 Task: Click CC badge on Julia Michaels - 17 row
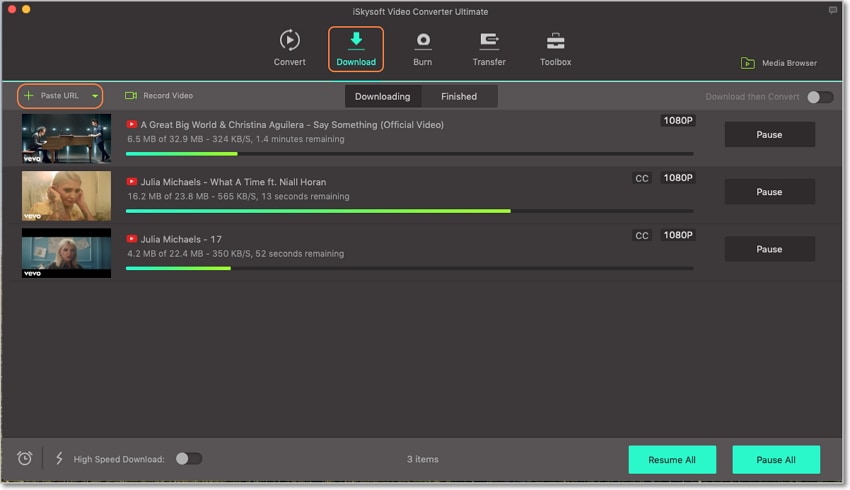(641, 235)
